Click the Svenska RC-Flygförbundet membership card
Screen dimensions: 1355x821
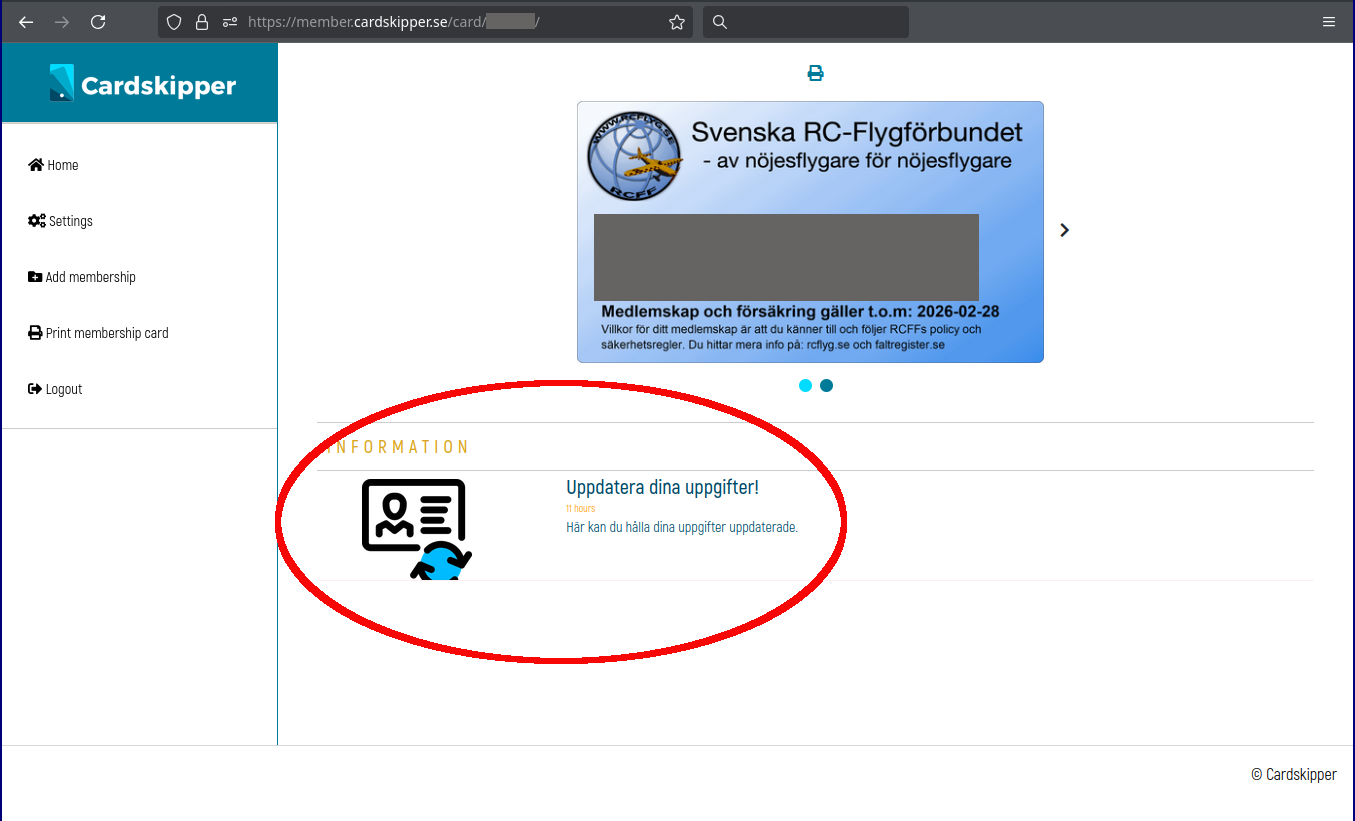coord(810,232)
